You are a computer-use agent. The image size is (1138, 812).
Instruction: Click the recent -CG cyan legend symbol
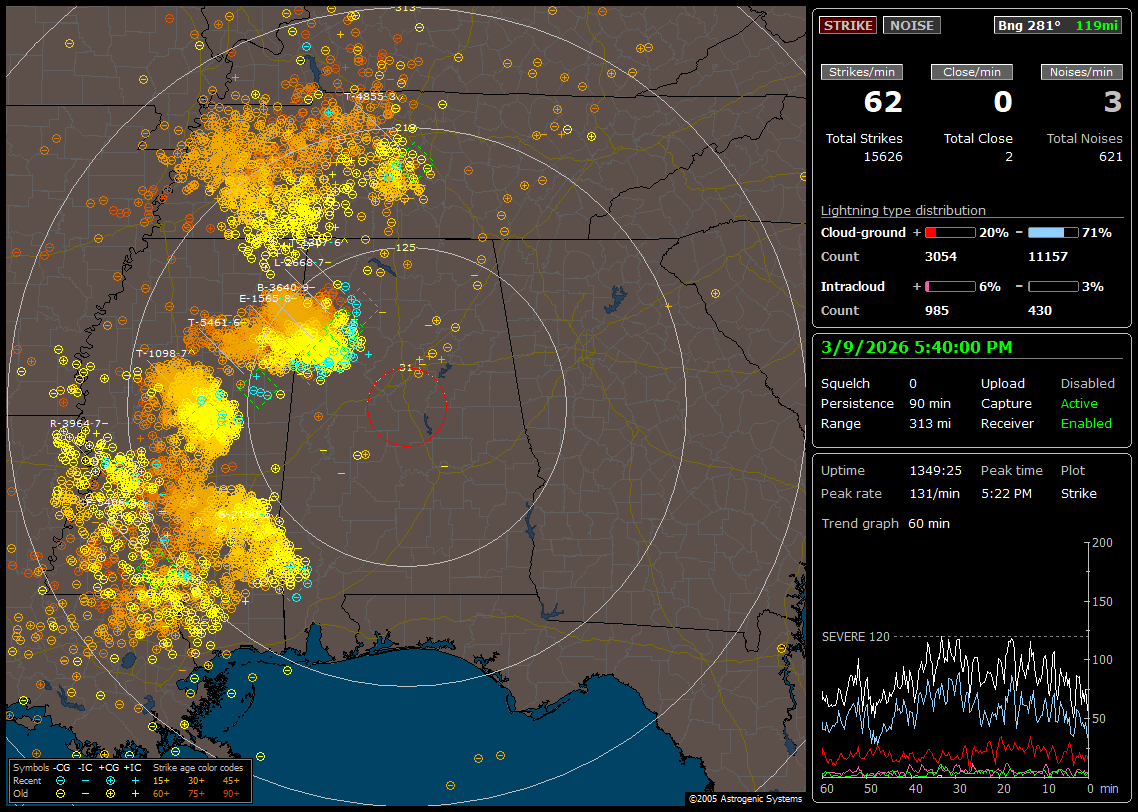tap(61, 780)
